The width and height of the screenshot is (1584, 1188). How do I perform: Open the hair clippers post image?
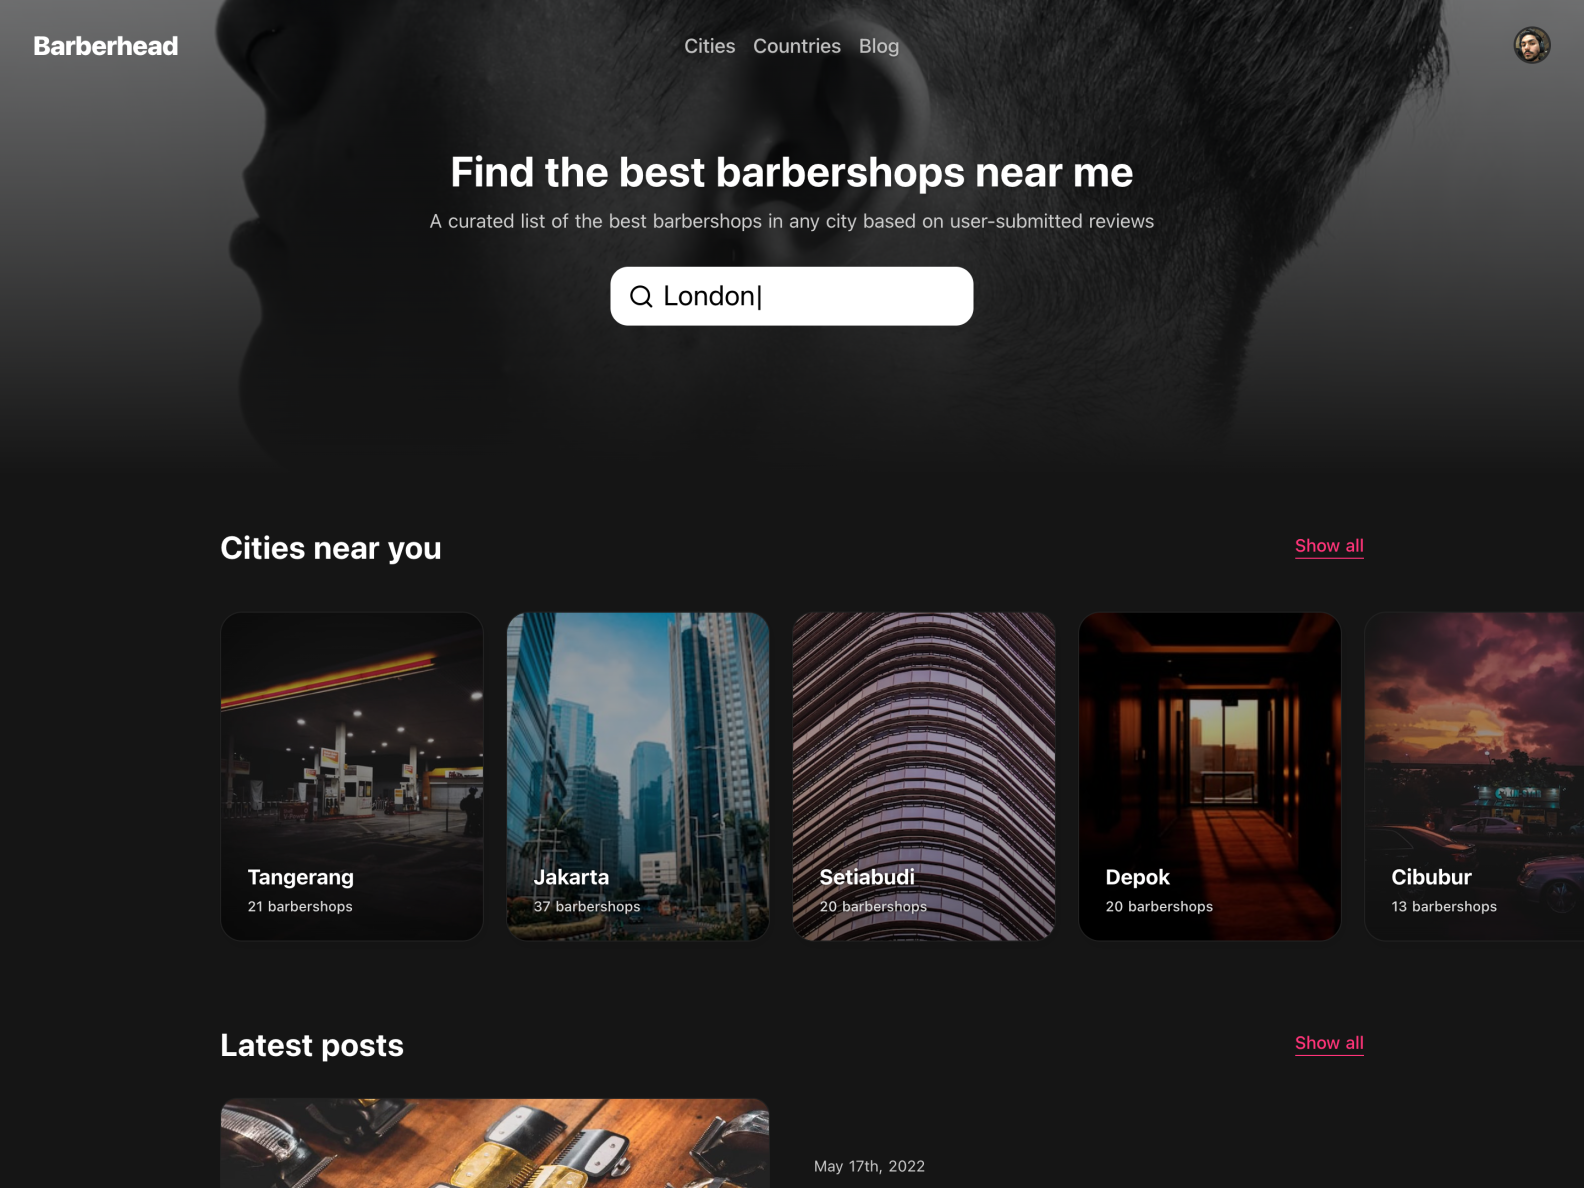[x=495, y=1143]
